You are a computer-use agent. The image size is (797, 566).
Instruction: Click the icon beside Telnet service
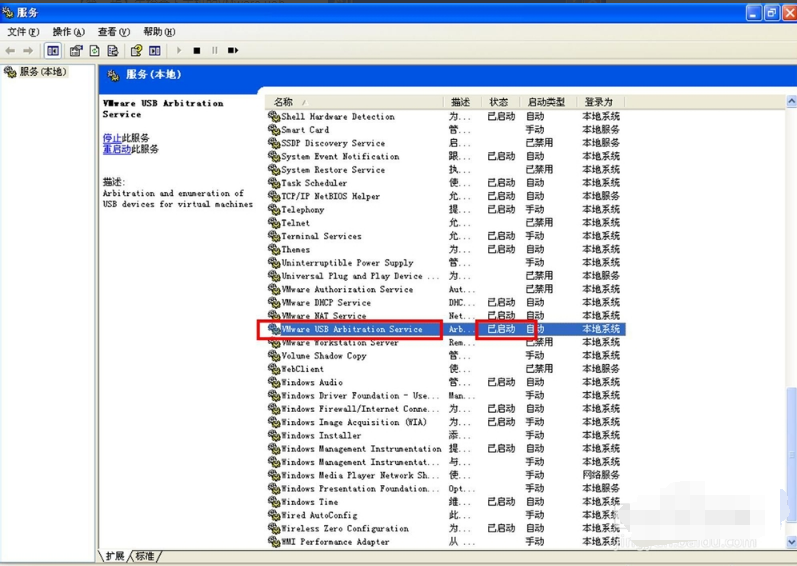coord(274,223)
